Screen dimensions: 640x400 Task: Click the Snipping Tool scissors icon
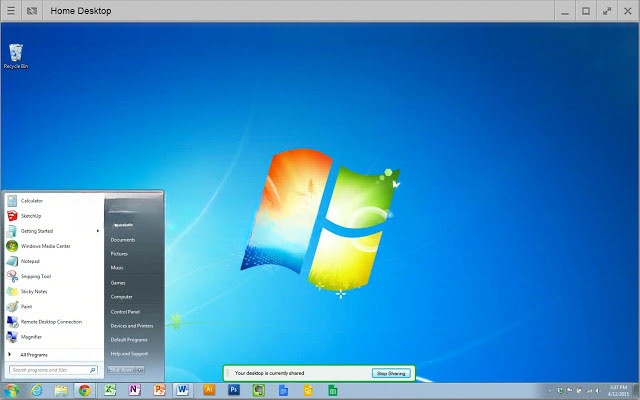pos(12,276)
